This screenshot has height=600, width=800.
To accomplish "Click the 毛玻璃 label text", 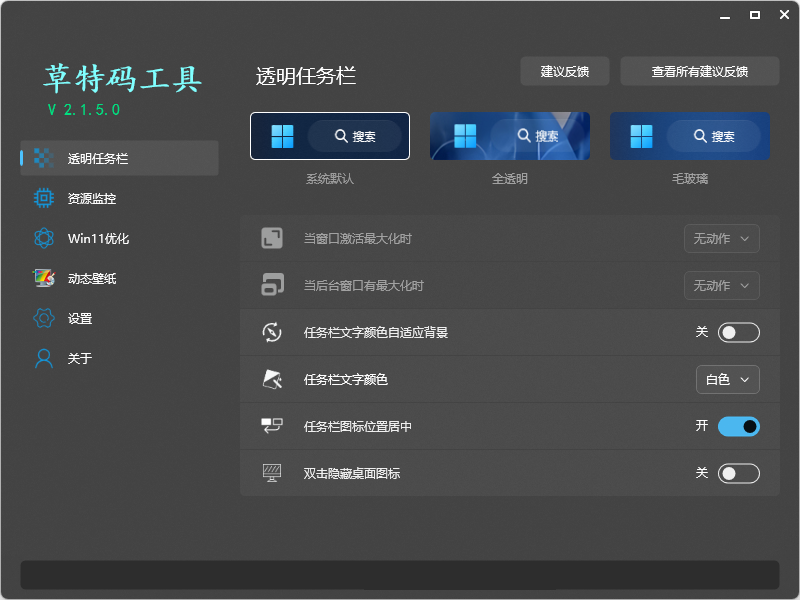I will pos(690,179).
